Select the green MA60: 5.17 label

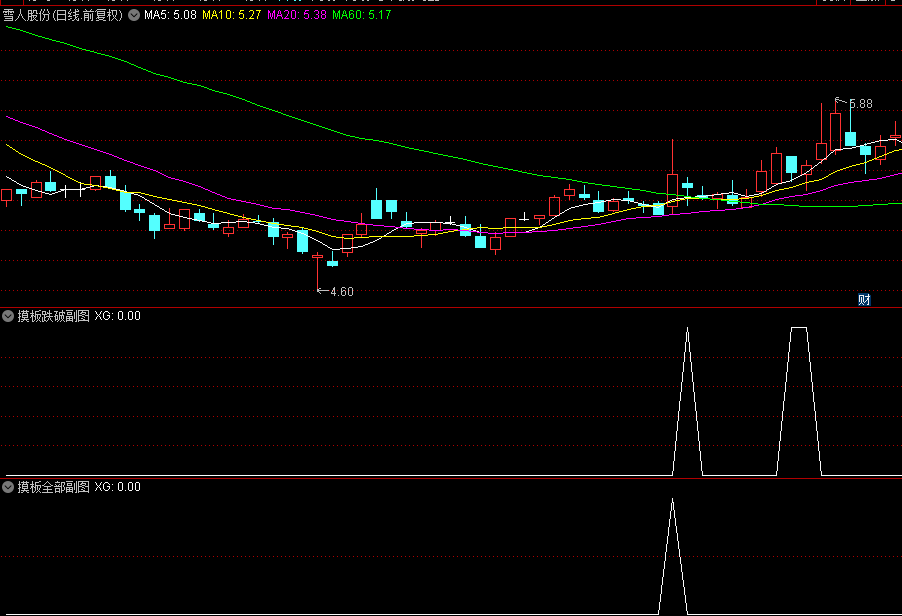pyautogui.click(x=361, y=16)
